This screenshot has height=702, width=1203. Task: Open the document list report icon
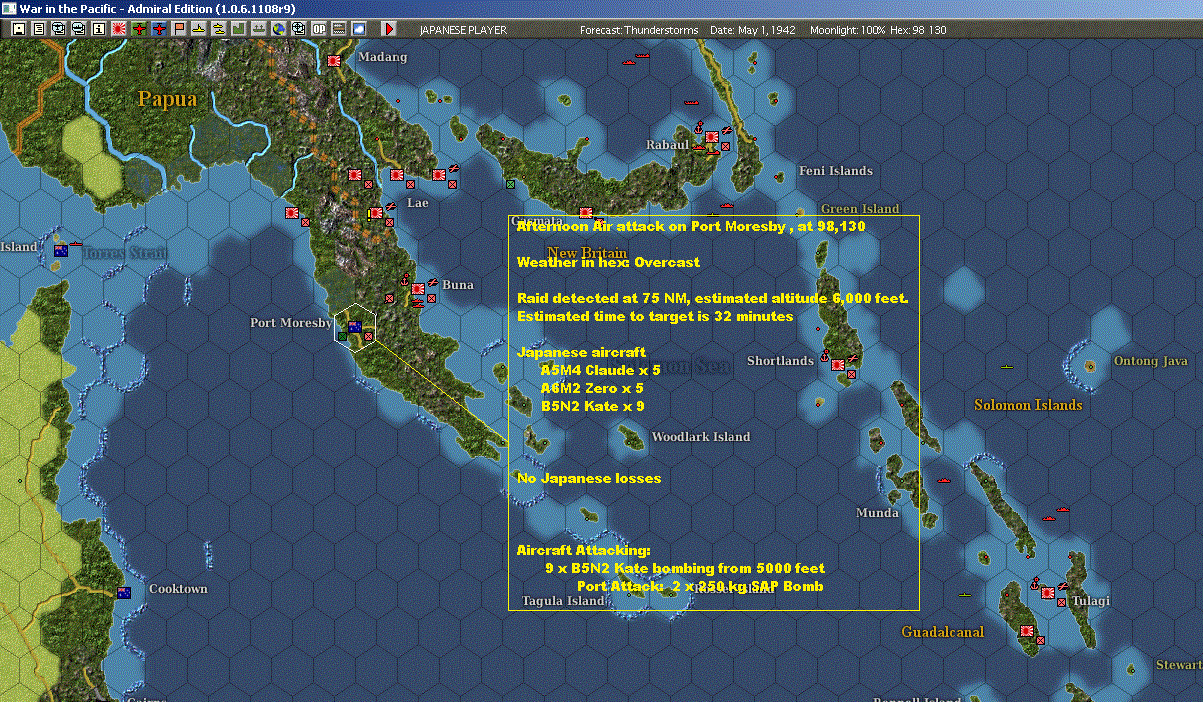tap(39, 29)
